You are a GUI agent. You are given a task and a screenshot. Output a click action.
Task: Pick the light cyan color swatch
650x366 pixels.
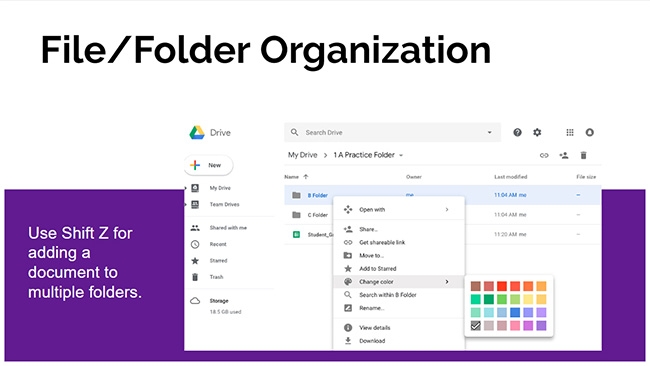(x=489, y=312)
